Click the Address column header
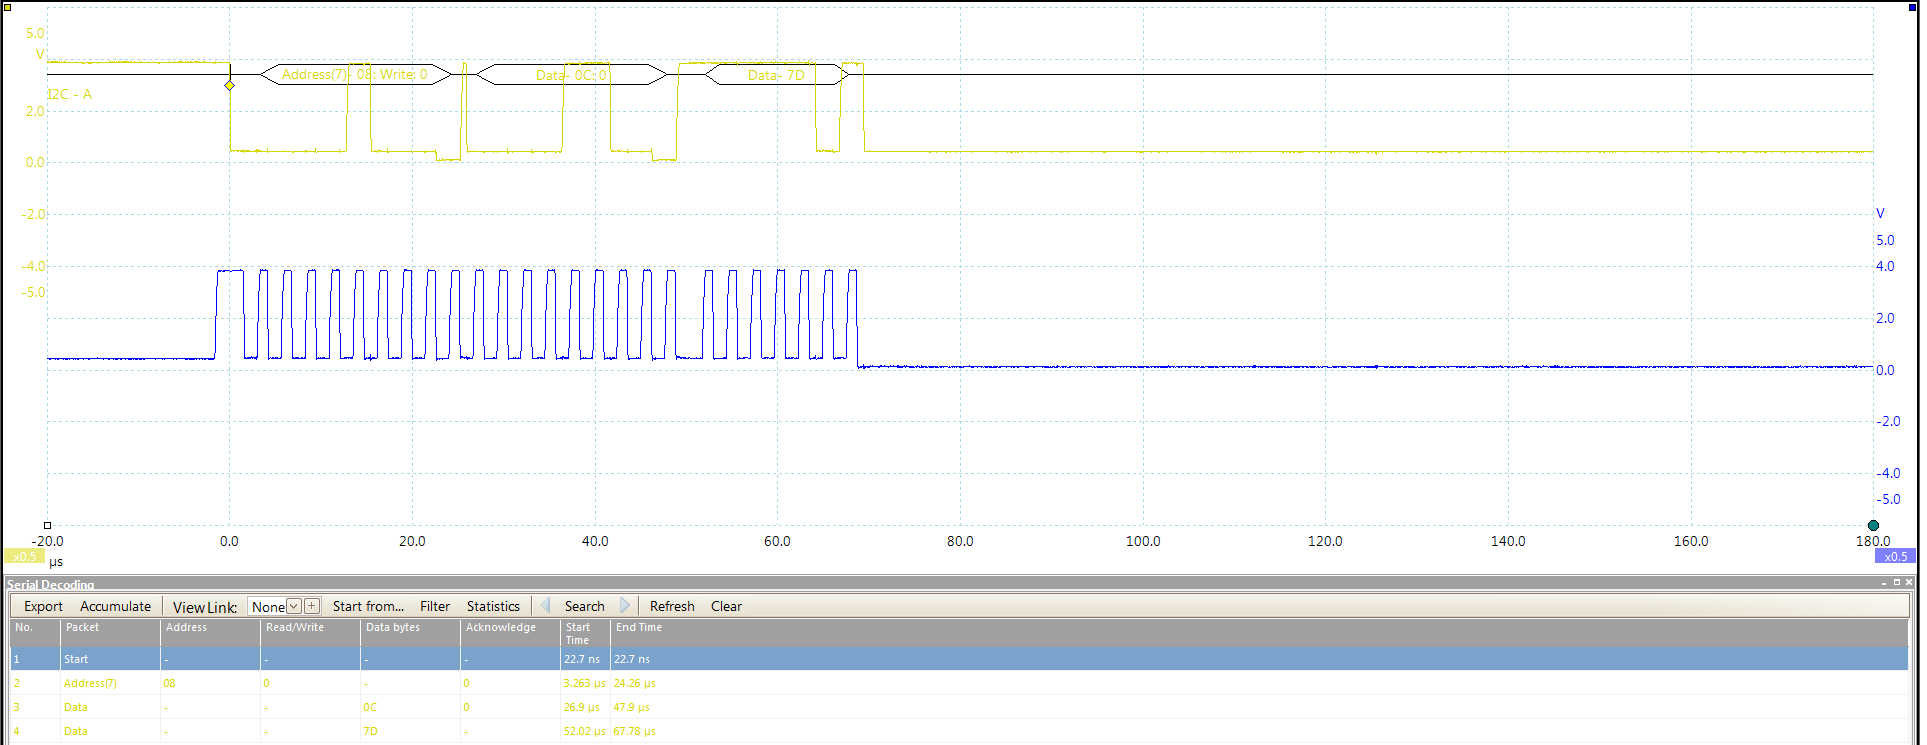This screenshot has width=1927, height=745. click(210, 633)
